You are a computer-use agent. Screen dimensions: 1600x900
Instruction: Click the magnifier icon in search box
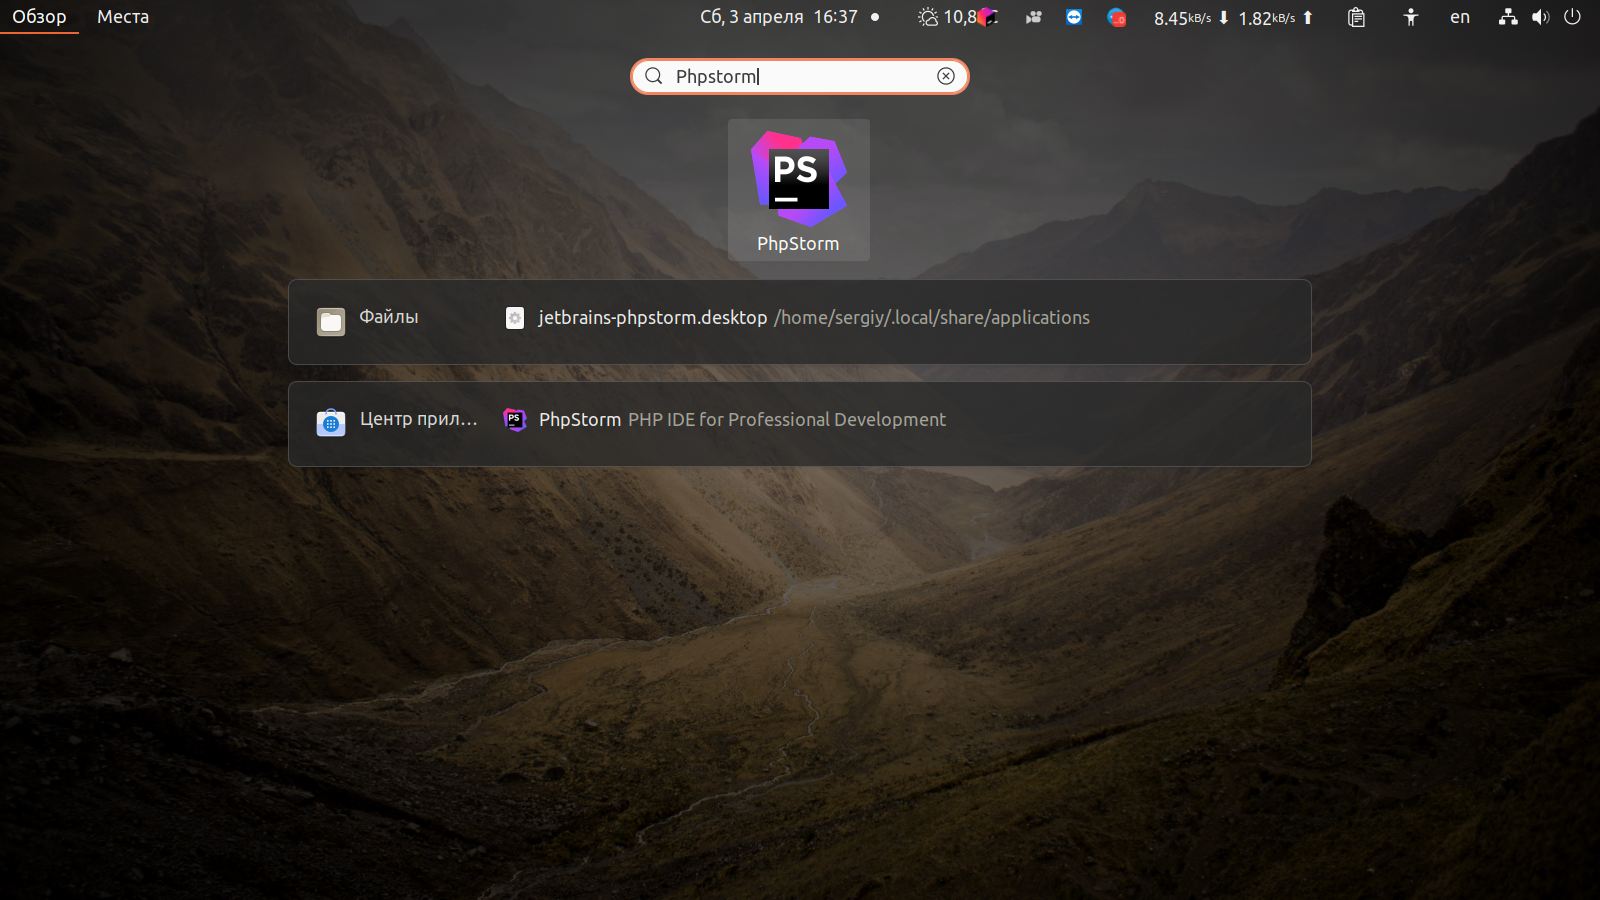coord(654,76)
